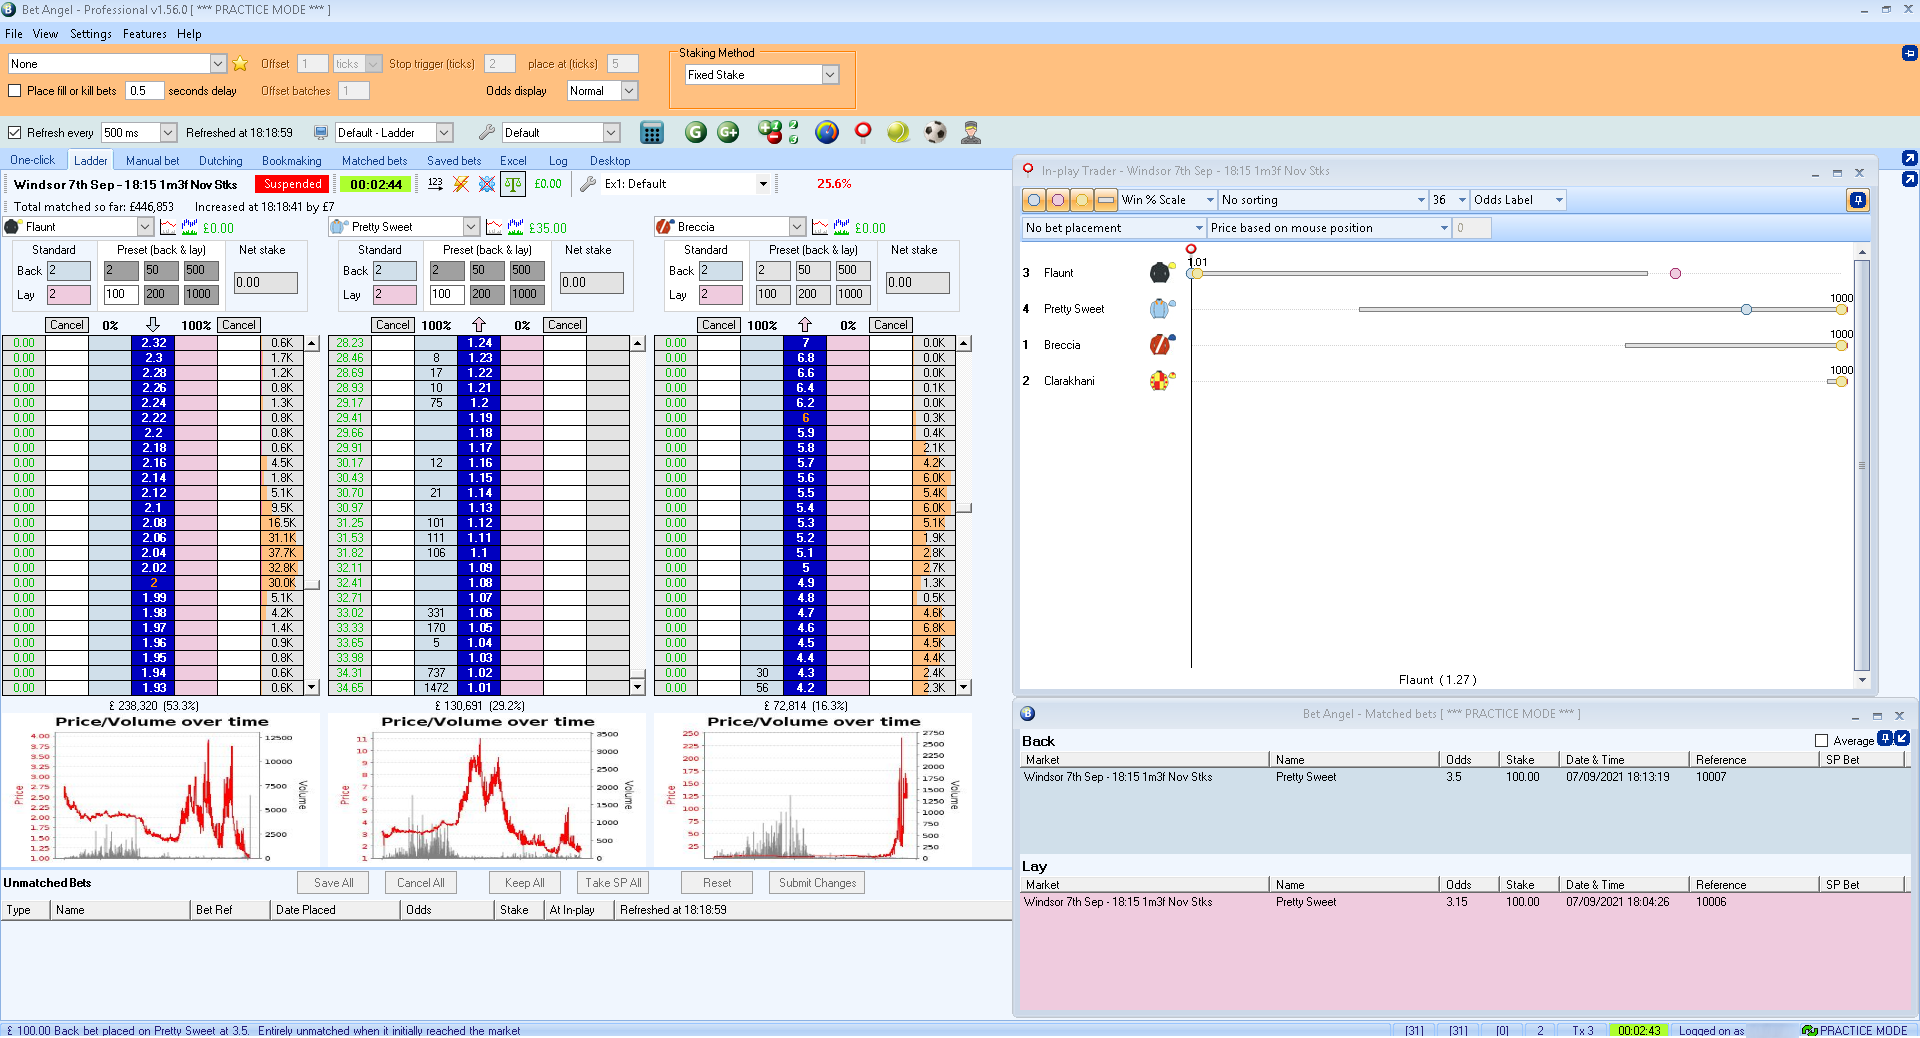The image size is (1920, 1038).
Task: Switch to the Dutching tab
Action: click(x=221, y=161)
